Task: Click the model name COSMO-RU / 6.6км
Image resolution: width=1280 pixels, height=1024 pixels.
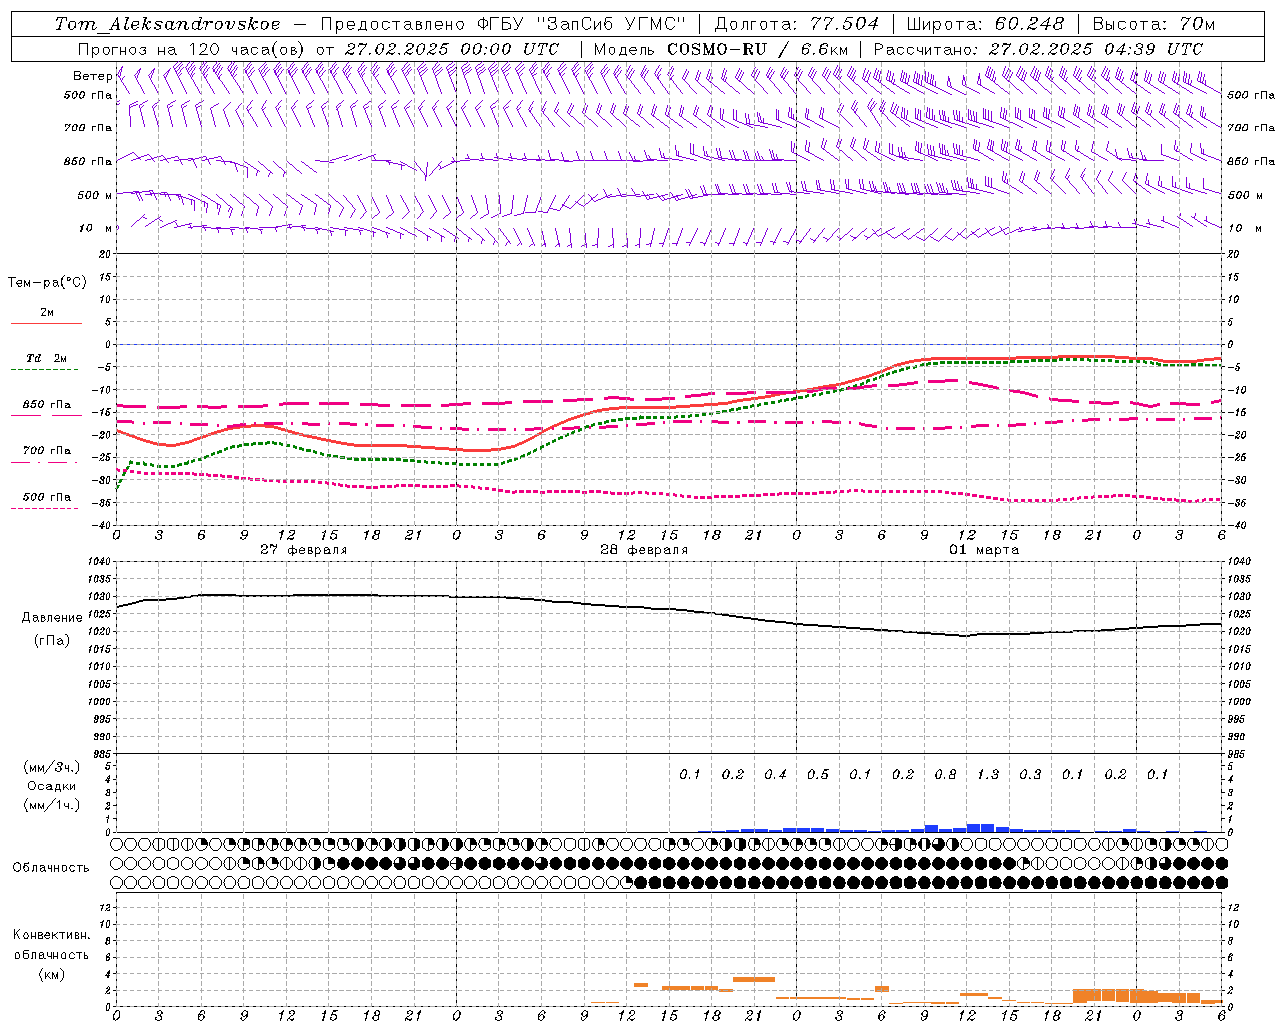Action: [758, 49]
